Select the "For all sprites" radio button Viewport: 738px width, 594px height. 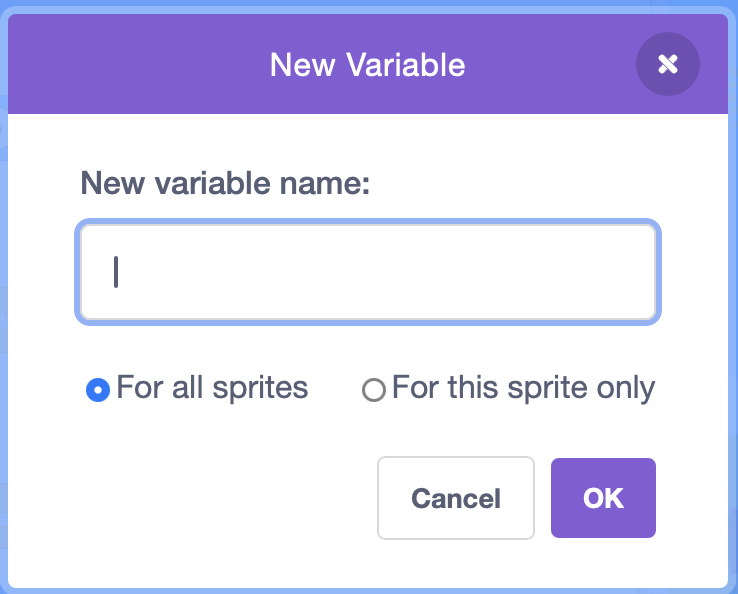(98, 389)
